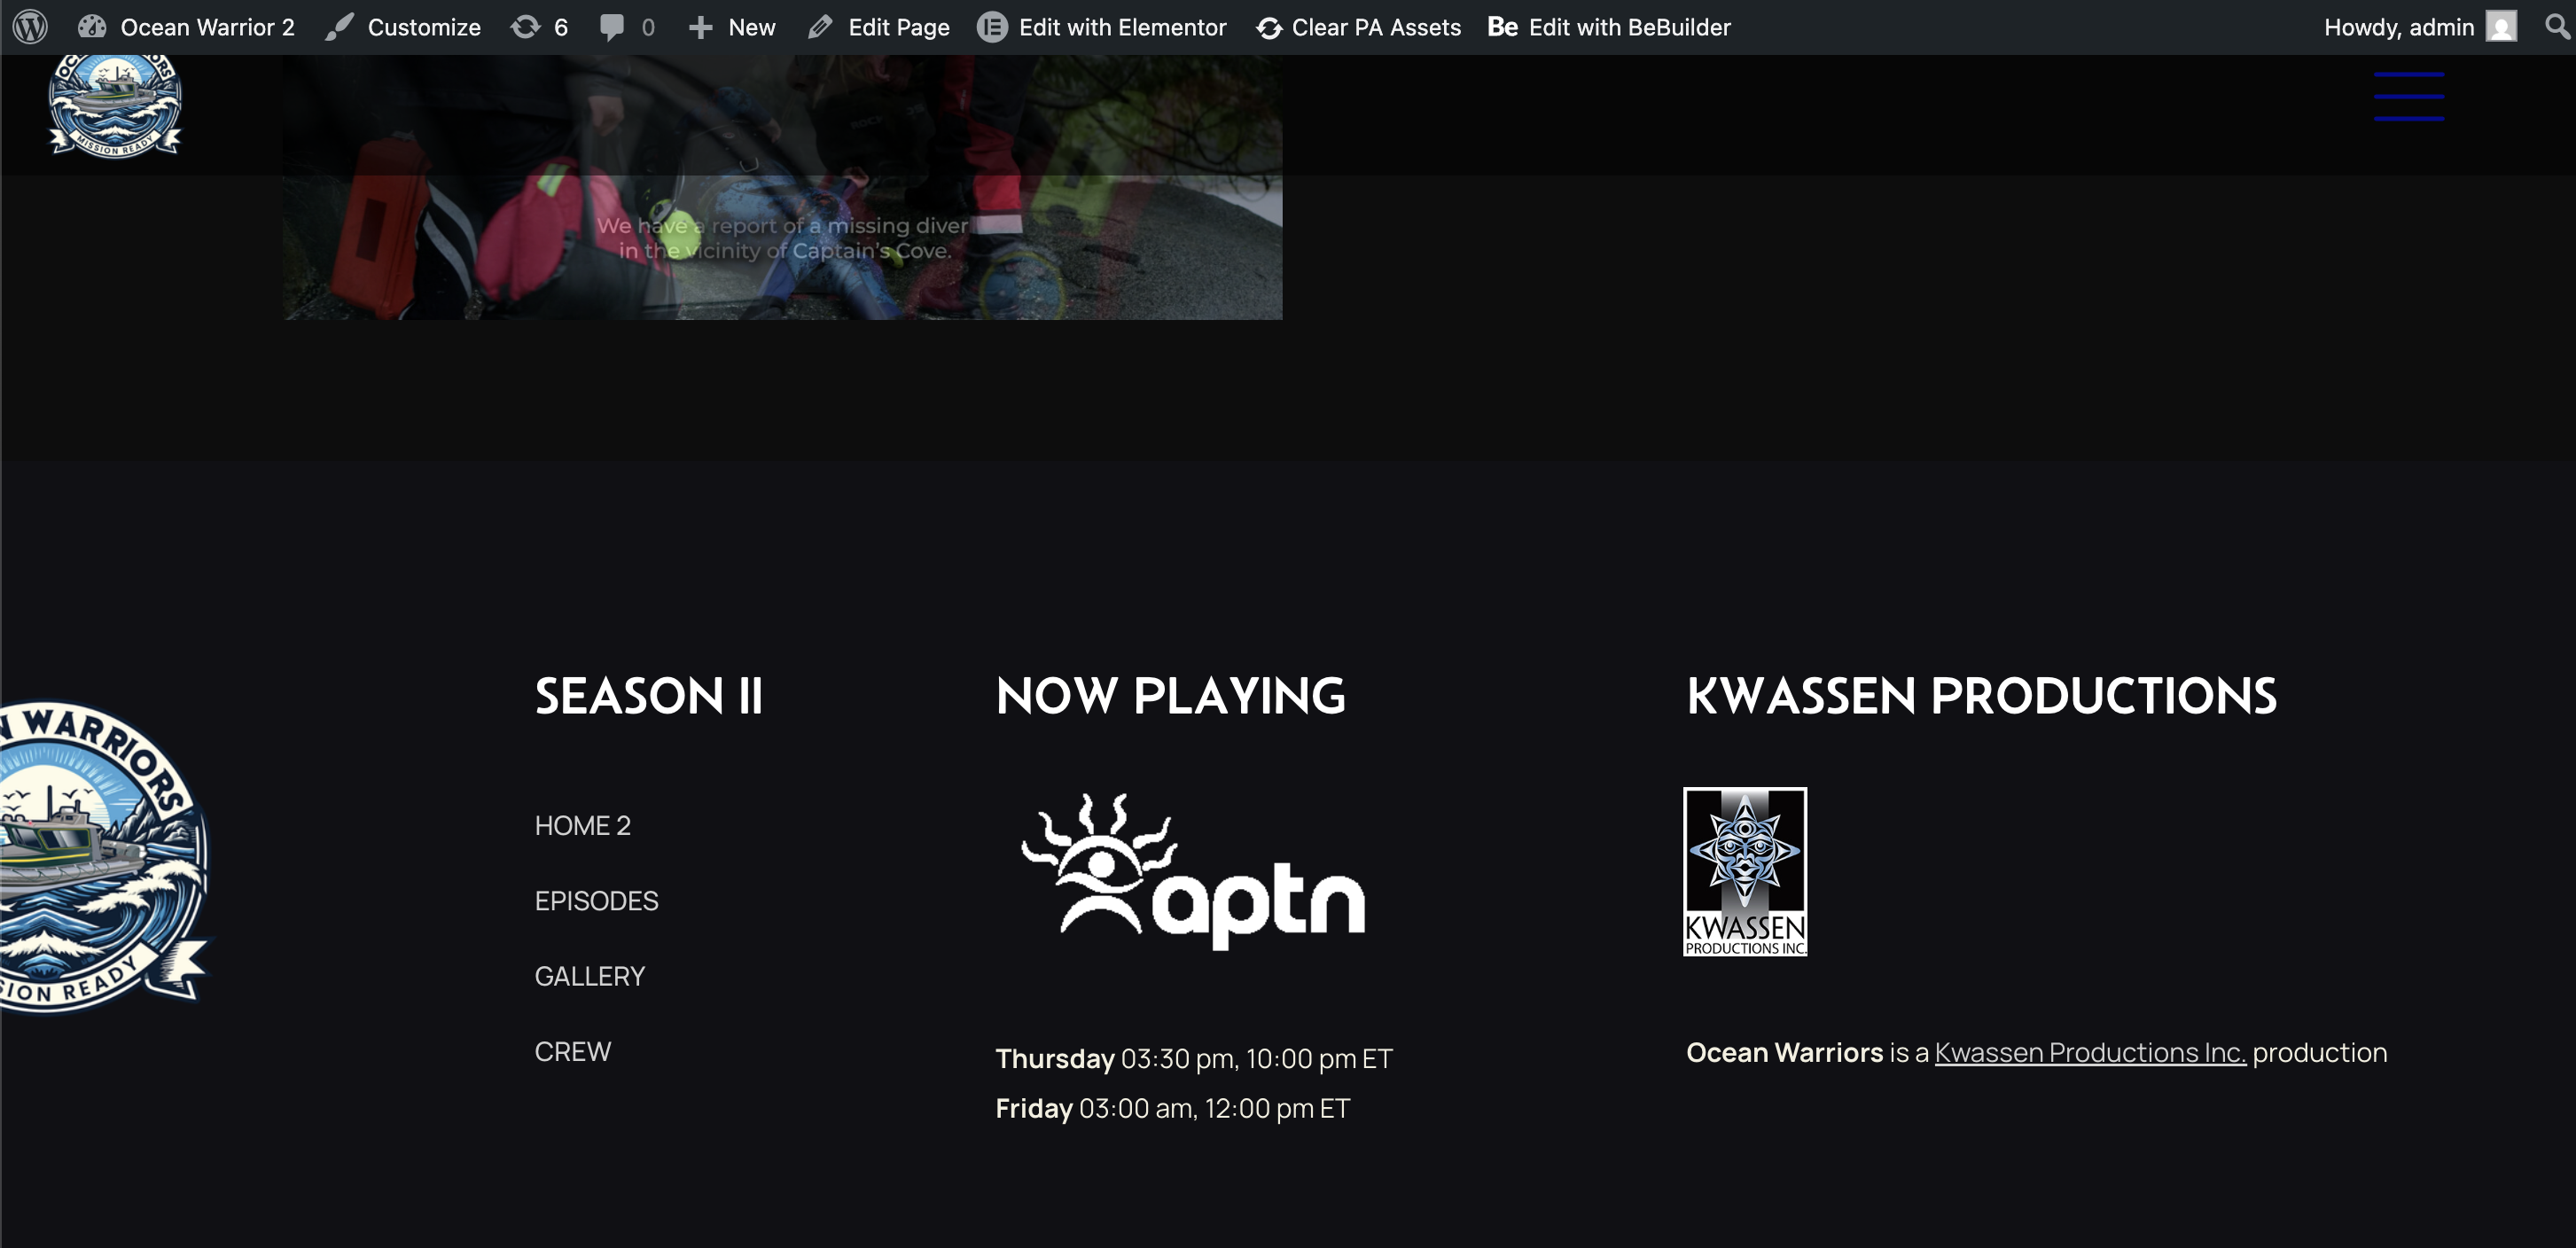This screenshot has width=2576, height=1248.
Task: Click the admin bar search magnifier icon
Action: tap(2556, 27)
